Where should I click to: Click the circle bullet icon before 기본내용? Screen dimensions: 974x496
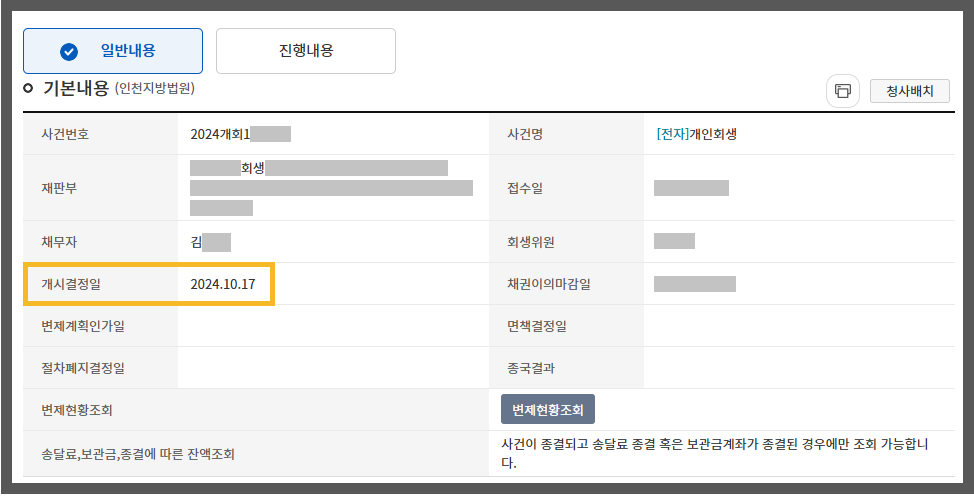tap(28, 88)
